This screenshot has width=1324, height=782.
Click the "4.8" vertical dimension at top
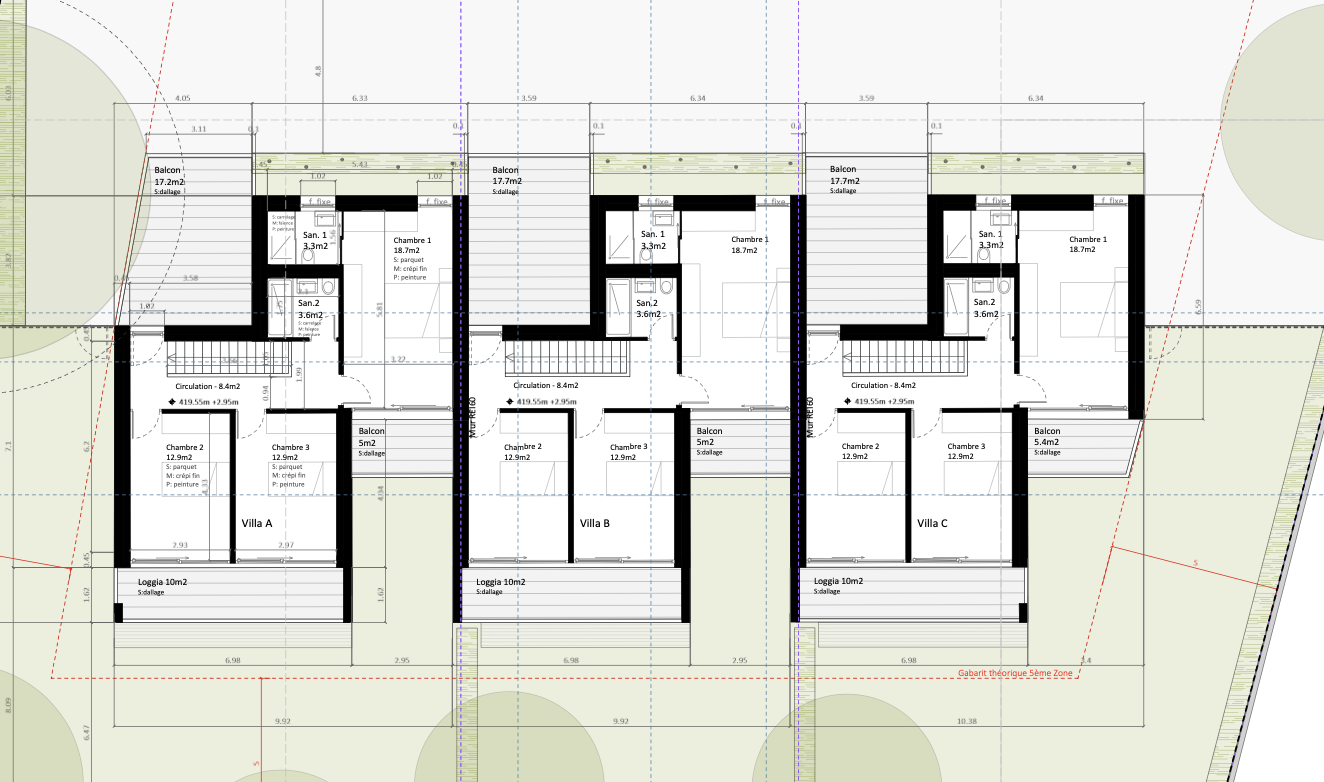[318, 71]
